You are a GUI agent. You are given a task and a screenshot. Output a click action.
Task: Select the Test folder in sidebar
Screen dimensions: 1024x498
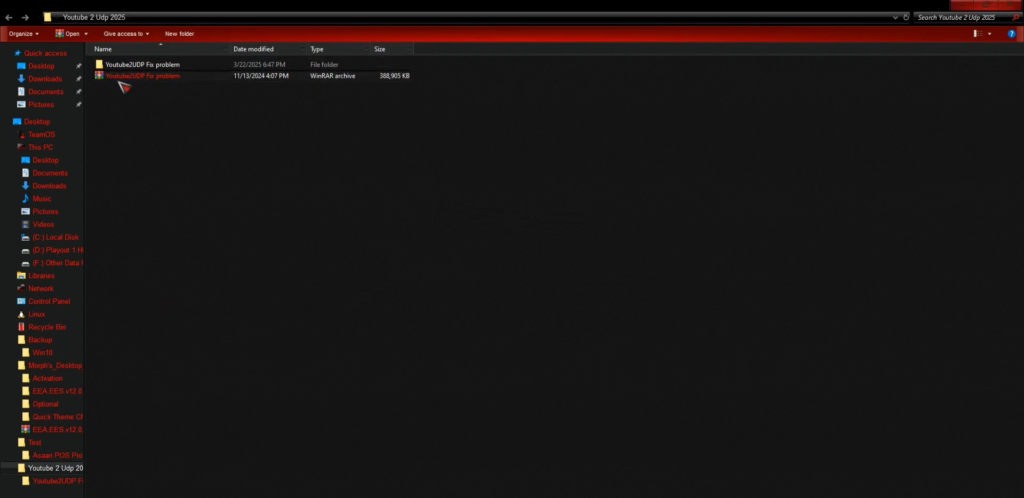(x=35, y=443)
